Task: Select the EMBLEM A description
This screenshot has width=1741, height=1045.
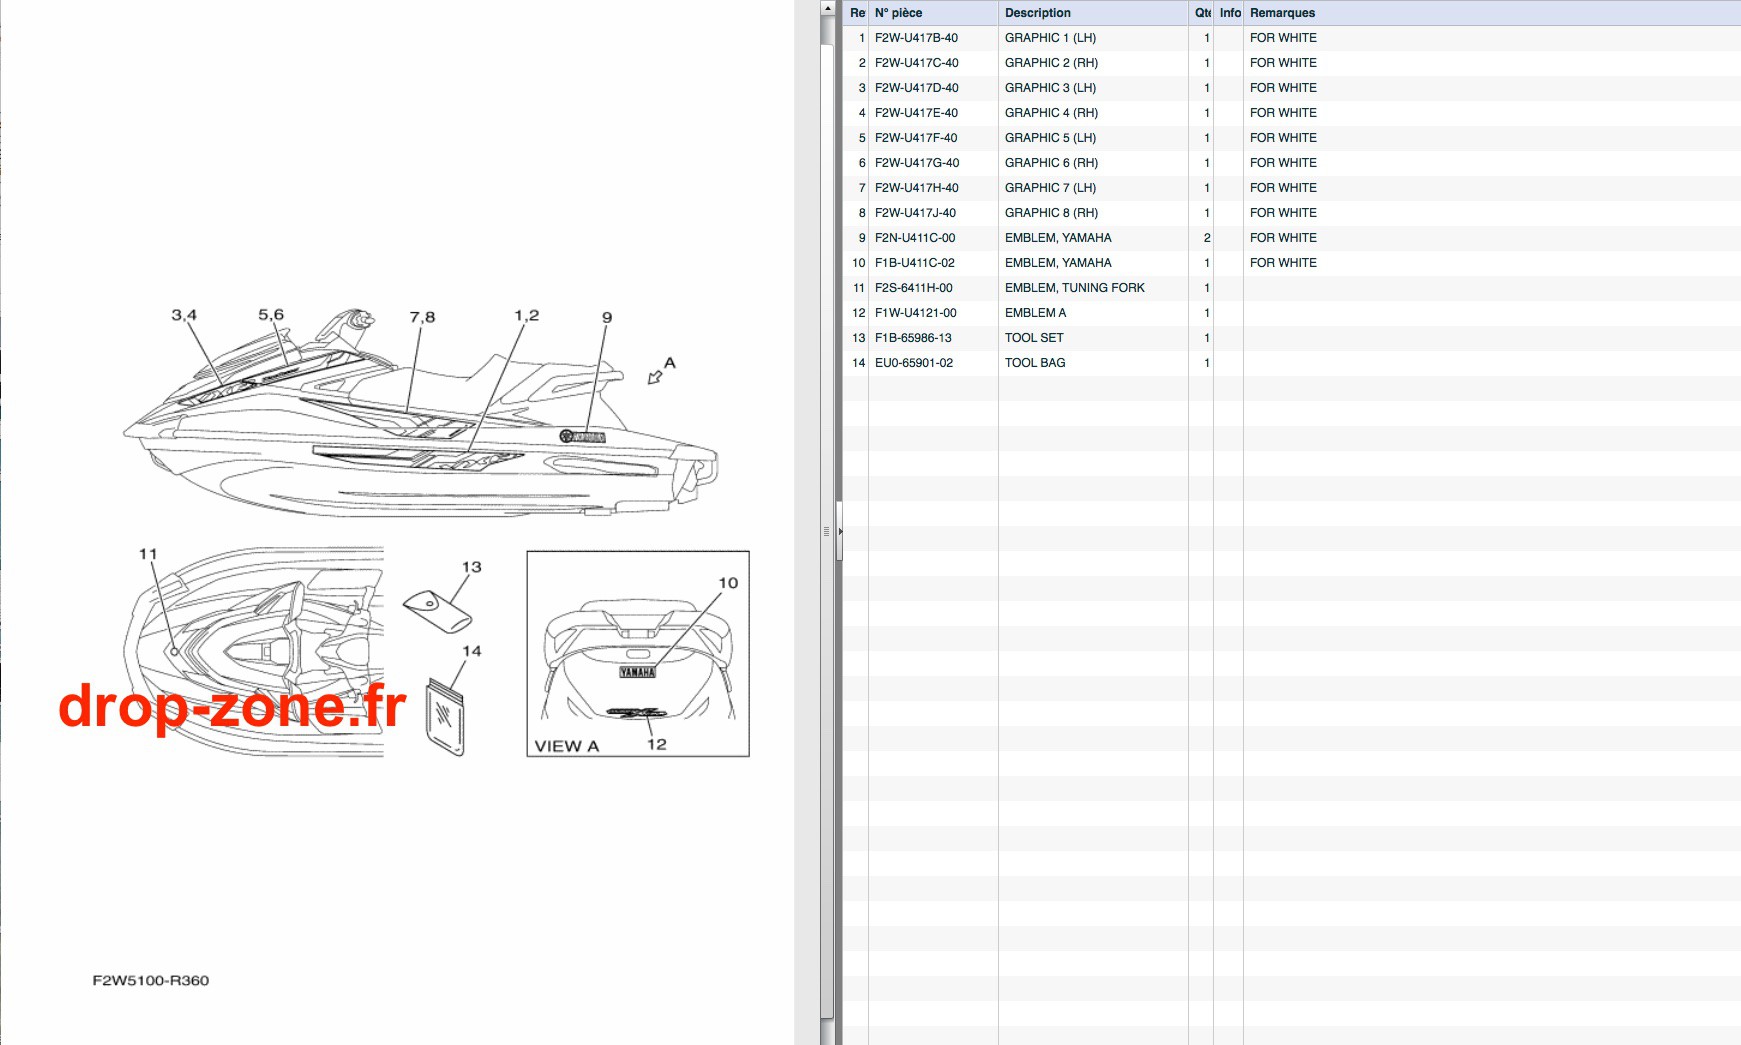Action: pyautogui.click(x=1035, y=313)
